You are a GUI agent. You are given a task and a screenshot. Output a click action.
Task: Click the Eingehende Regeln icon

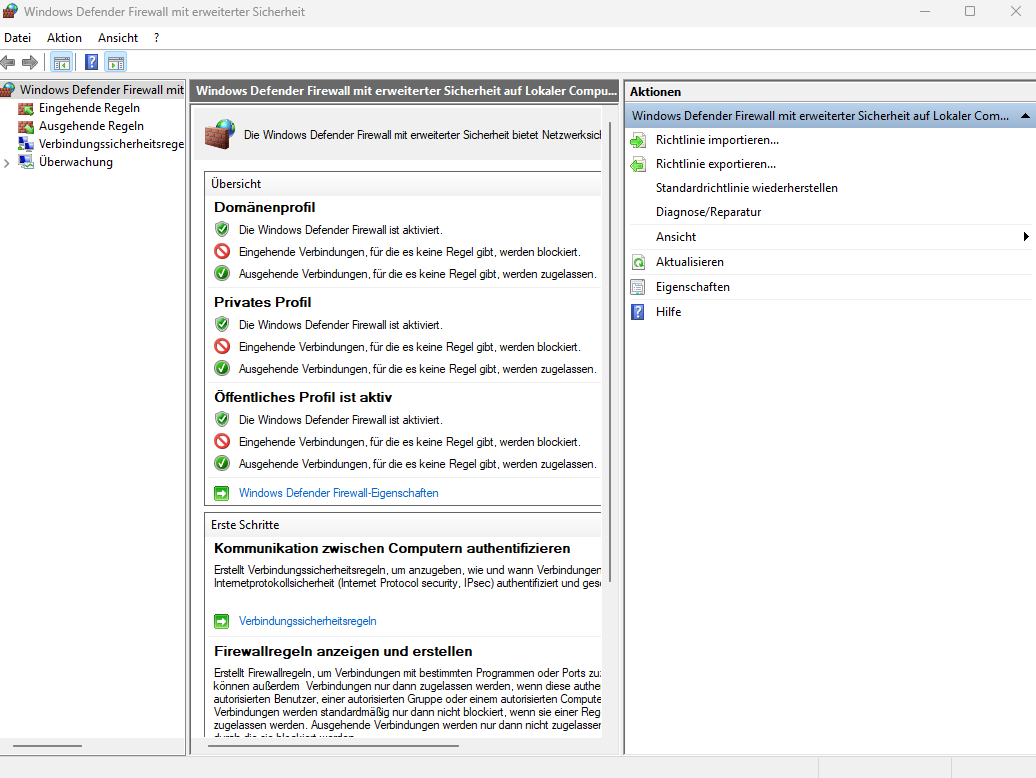26,108
